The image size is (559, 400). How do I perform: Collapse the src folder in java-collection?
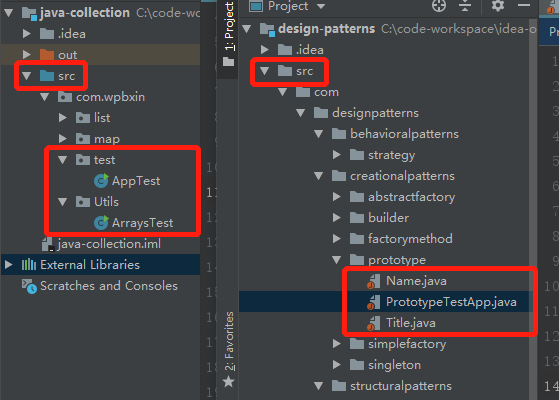pyautogui.click(x=27, y=76)
